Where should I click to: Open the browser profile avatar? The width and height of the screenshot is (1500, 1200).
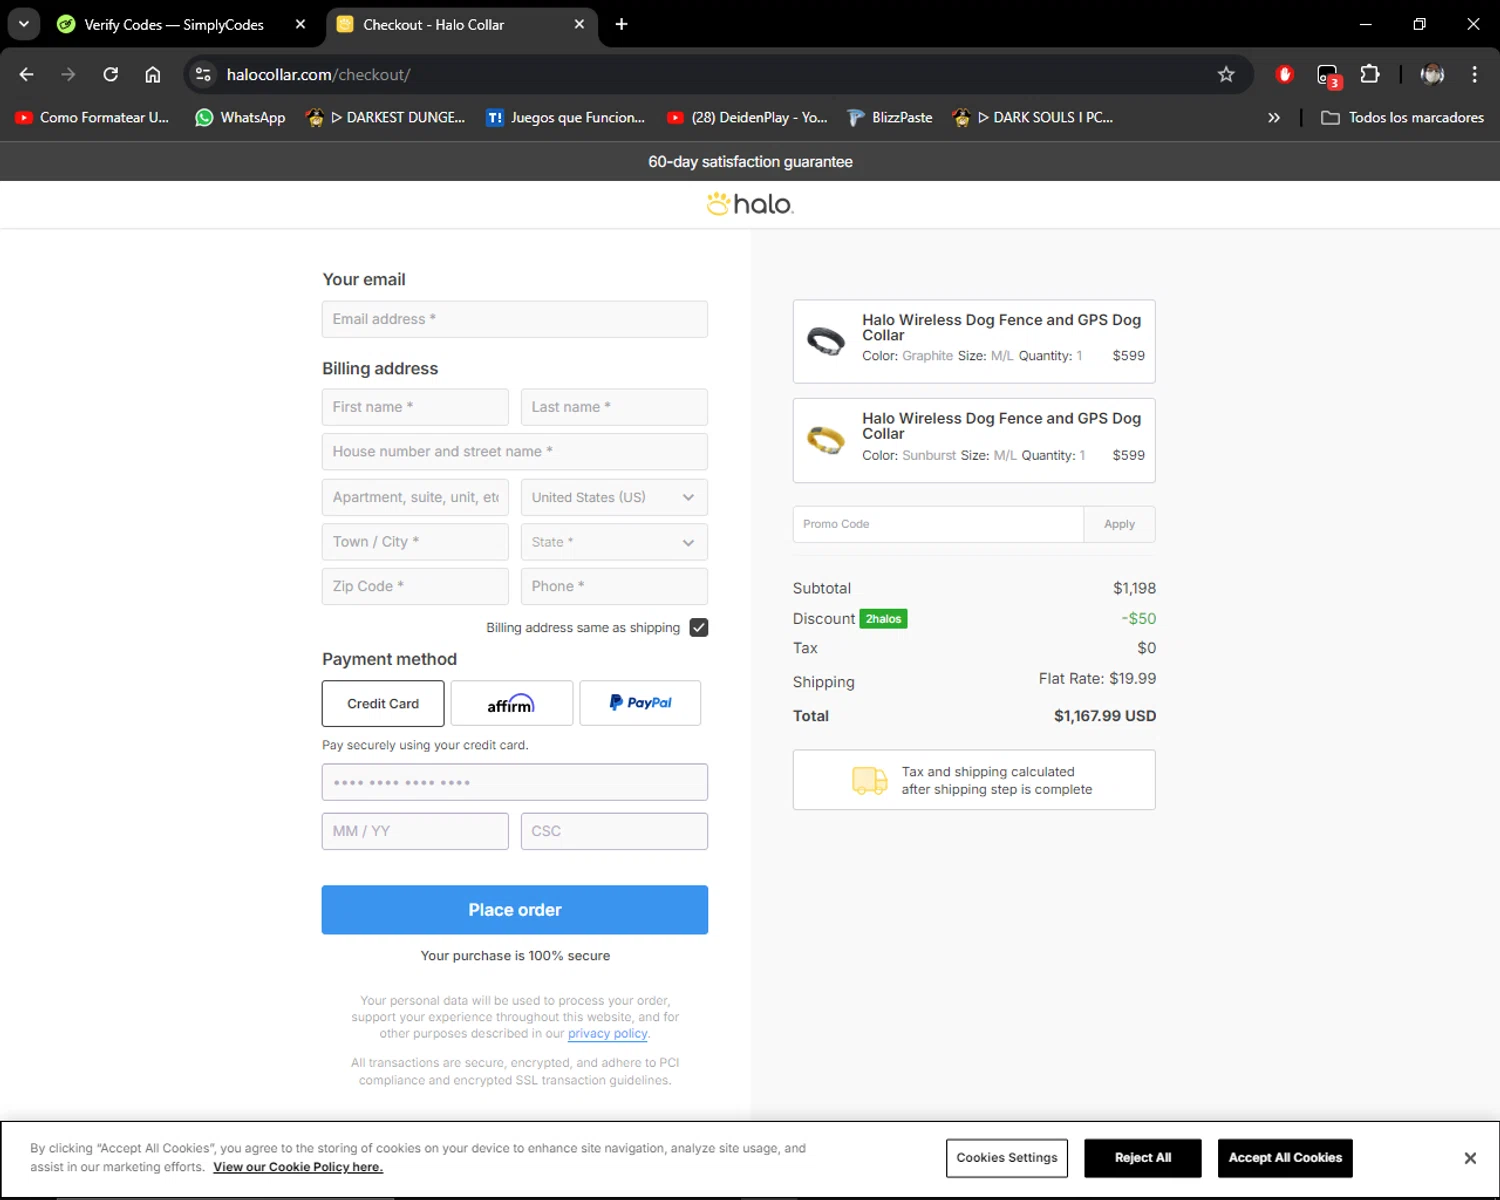(x=1432, y=74)
